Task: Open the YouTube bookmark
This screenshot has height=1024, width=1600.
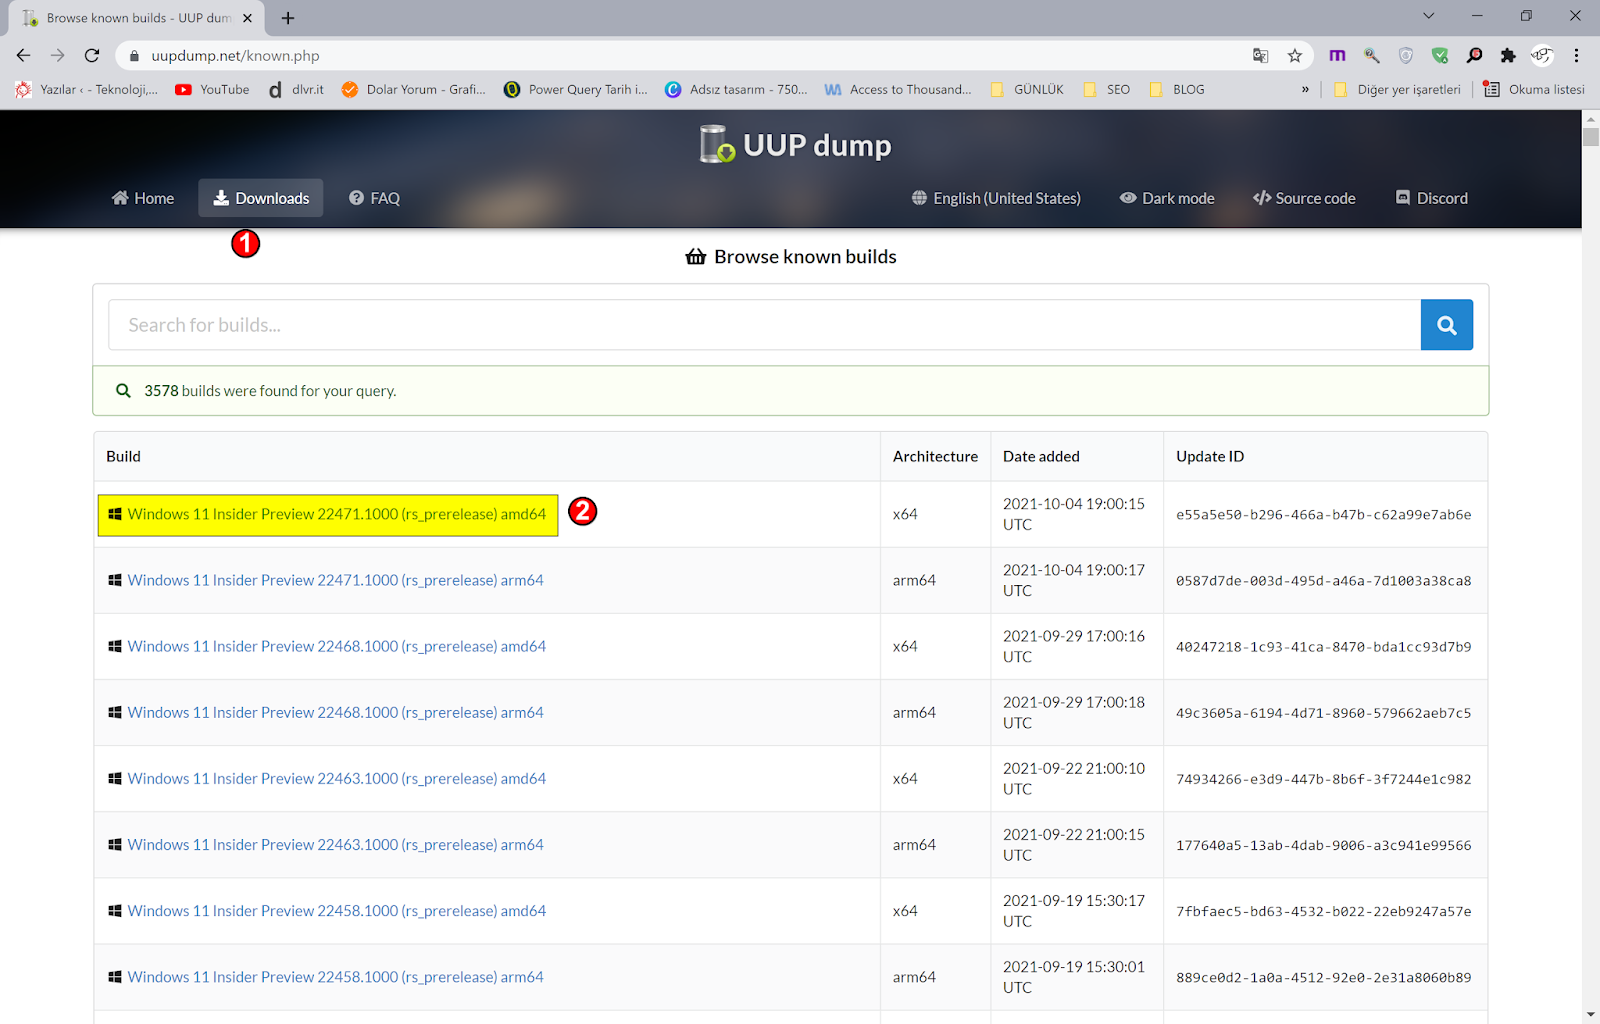Action: [212, 89]
